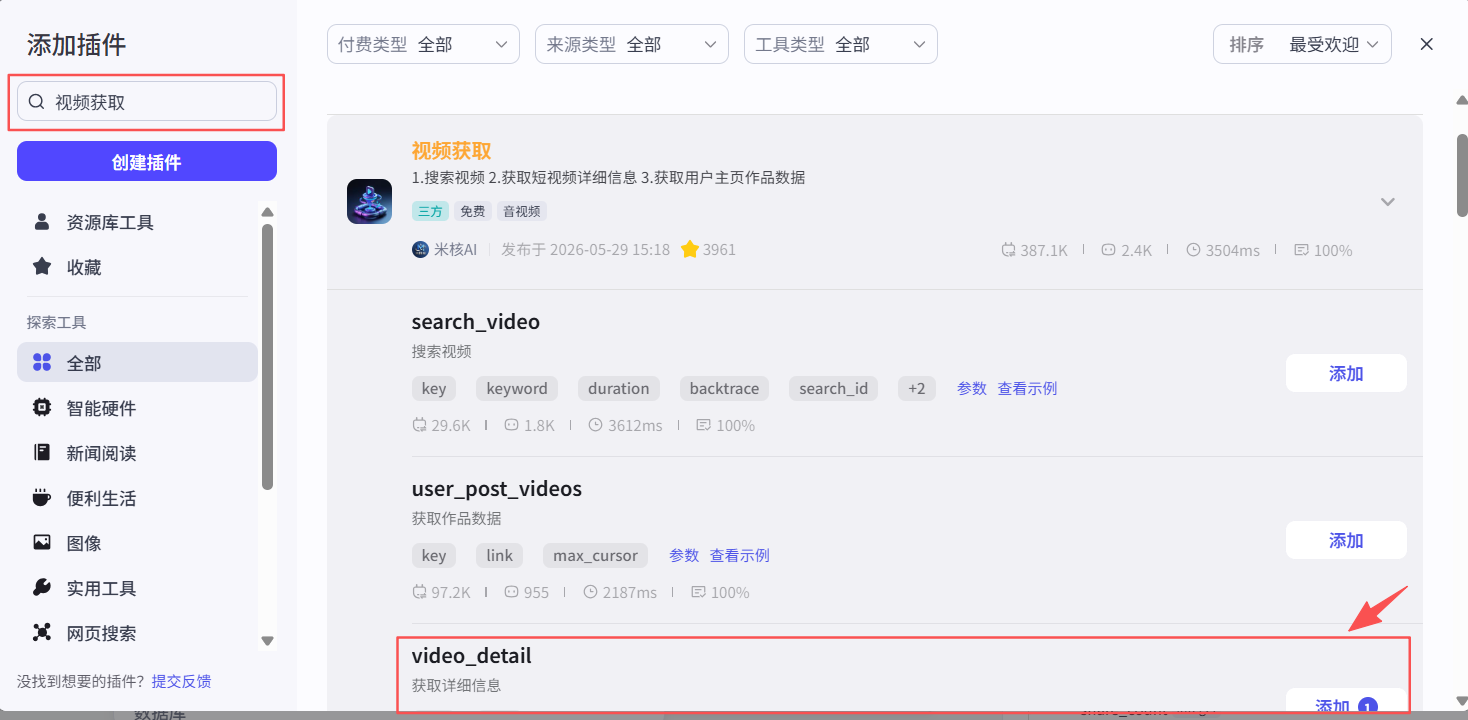Click the success rate icon in user_post_videos row
The image size is (1468, 720).
pyautogui.click(x=698, y=592)
